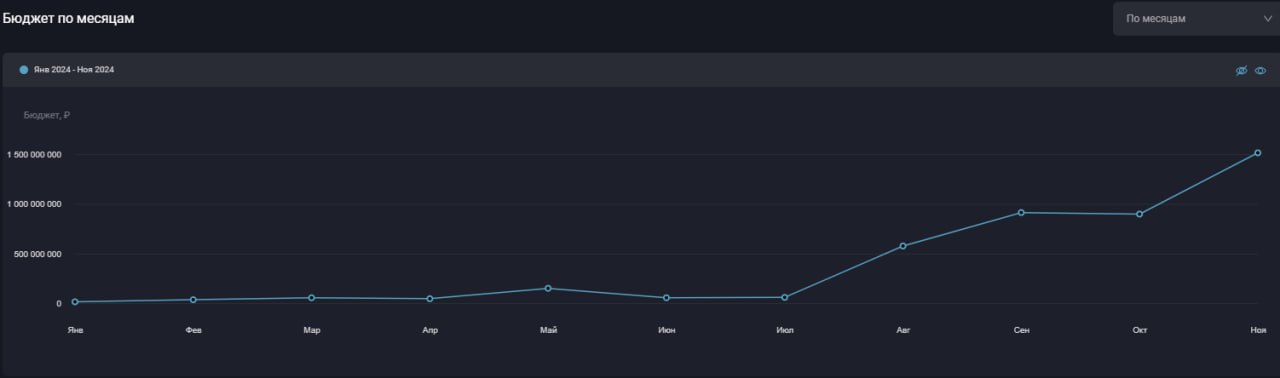
Task: Click the "Окт" month label
Action: point(1139,330)
